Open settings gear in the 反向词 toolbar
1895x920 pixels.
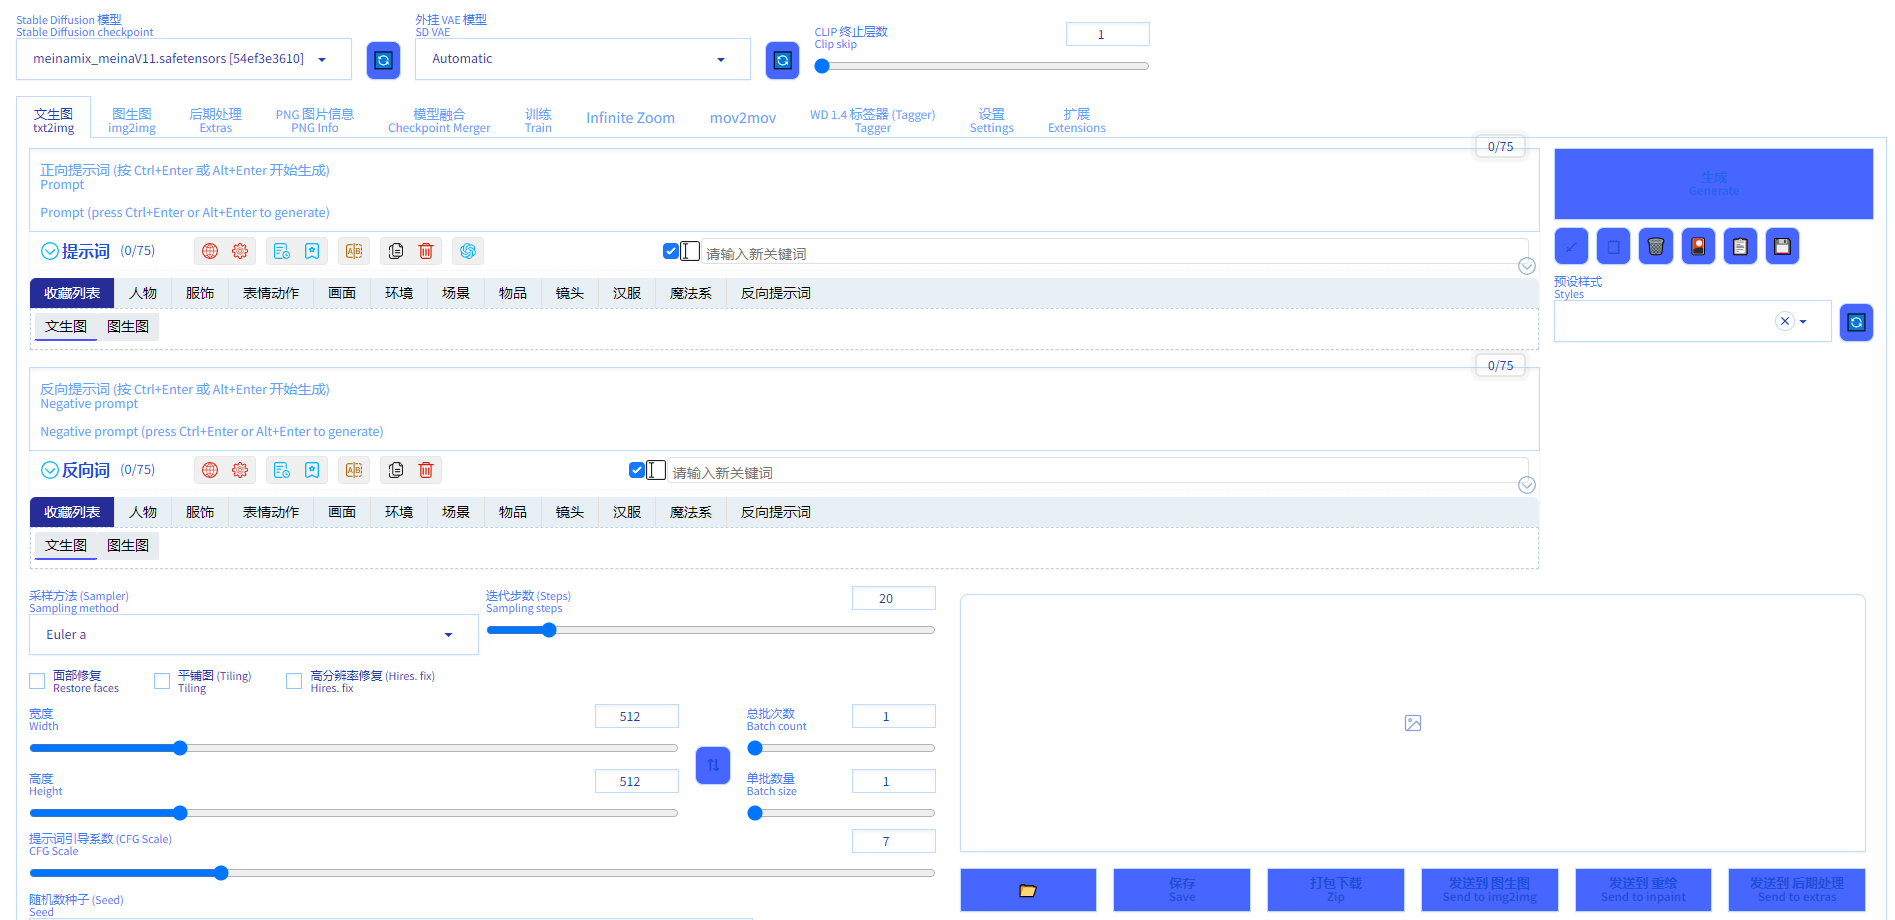click(240, 470)
